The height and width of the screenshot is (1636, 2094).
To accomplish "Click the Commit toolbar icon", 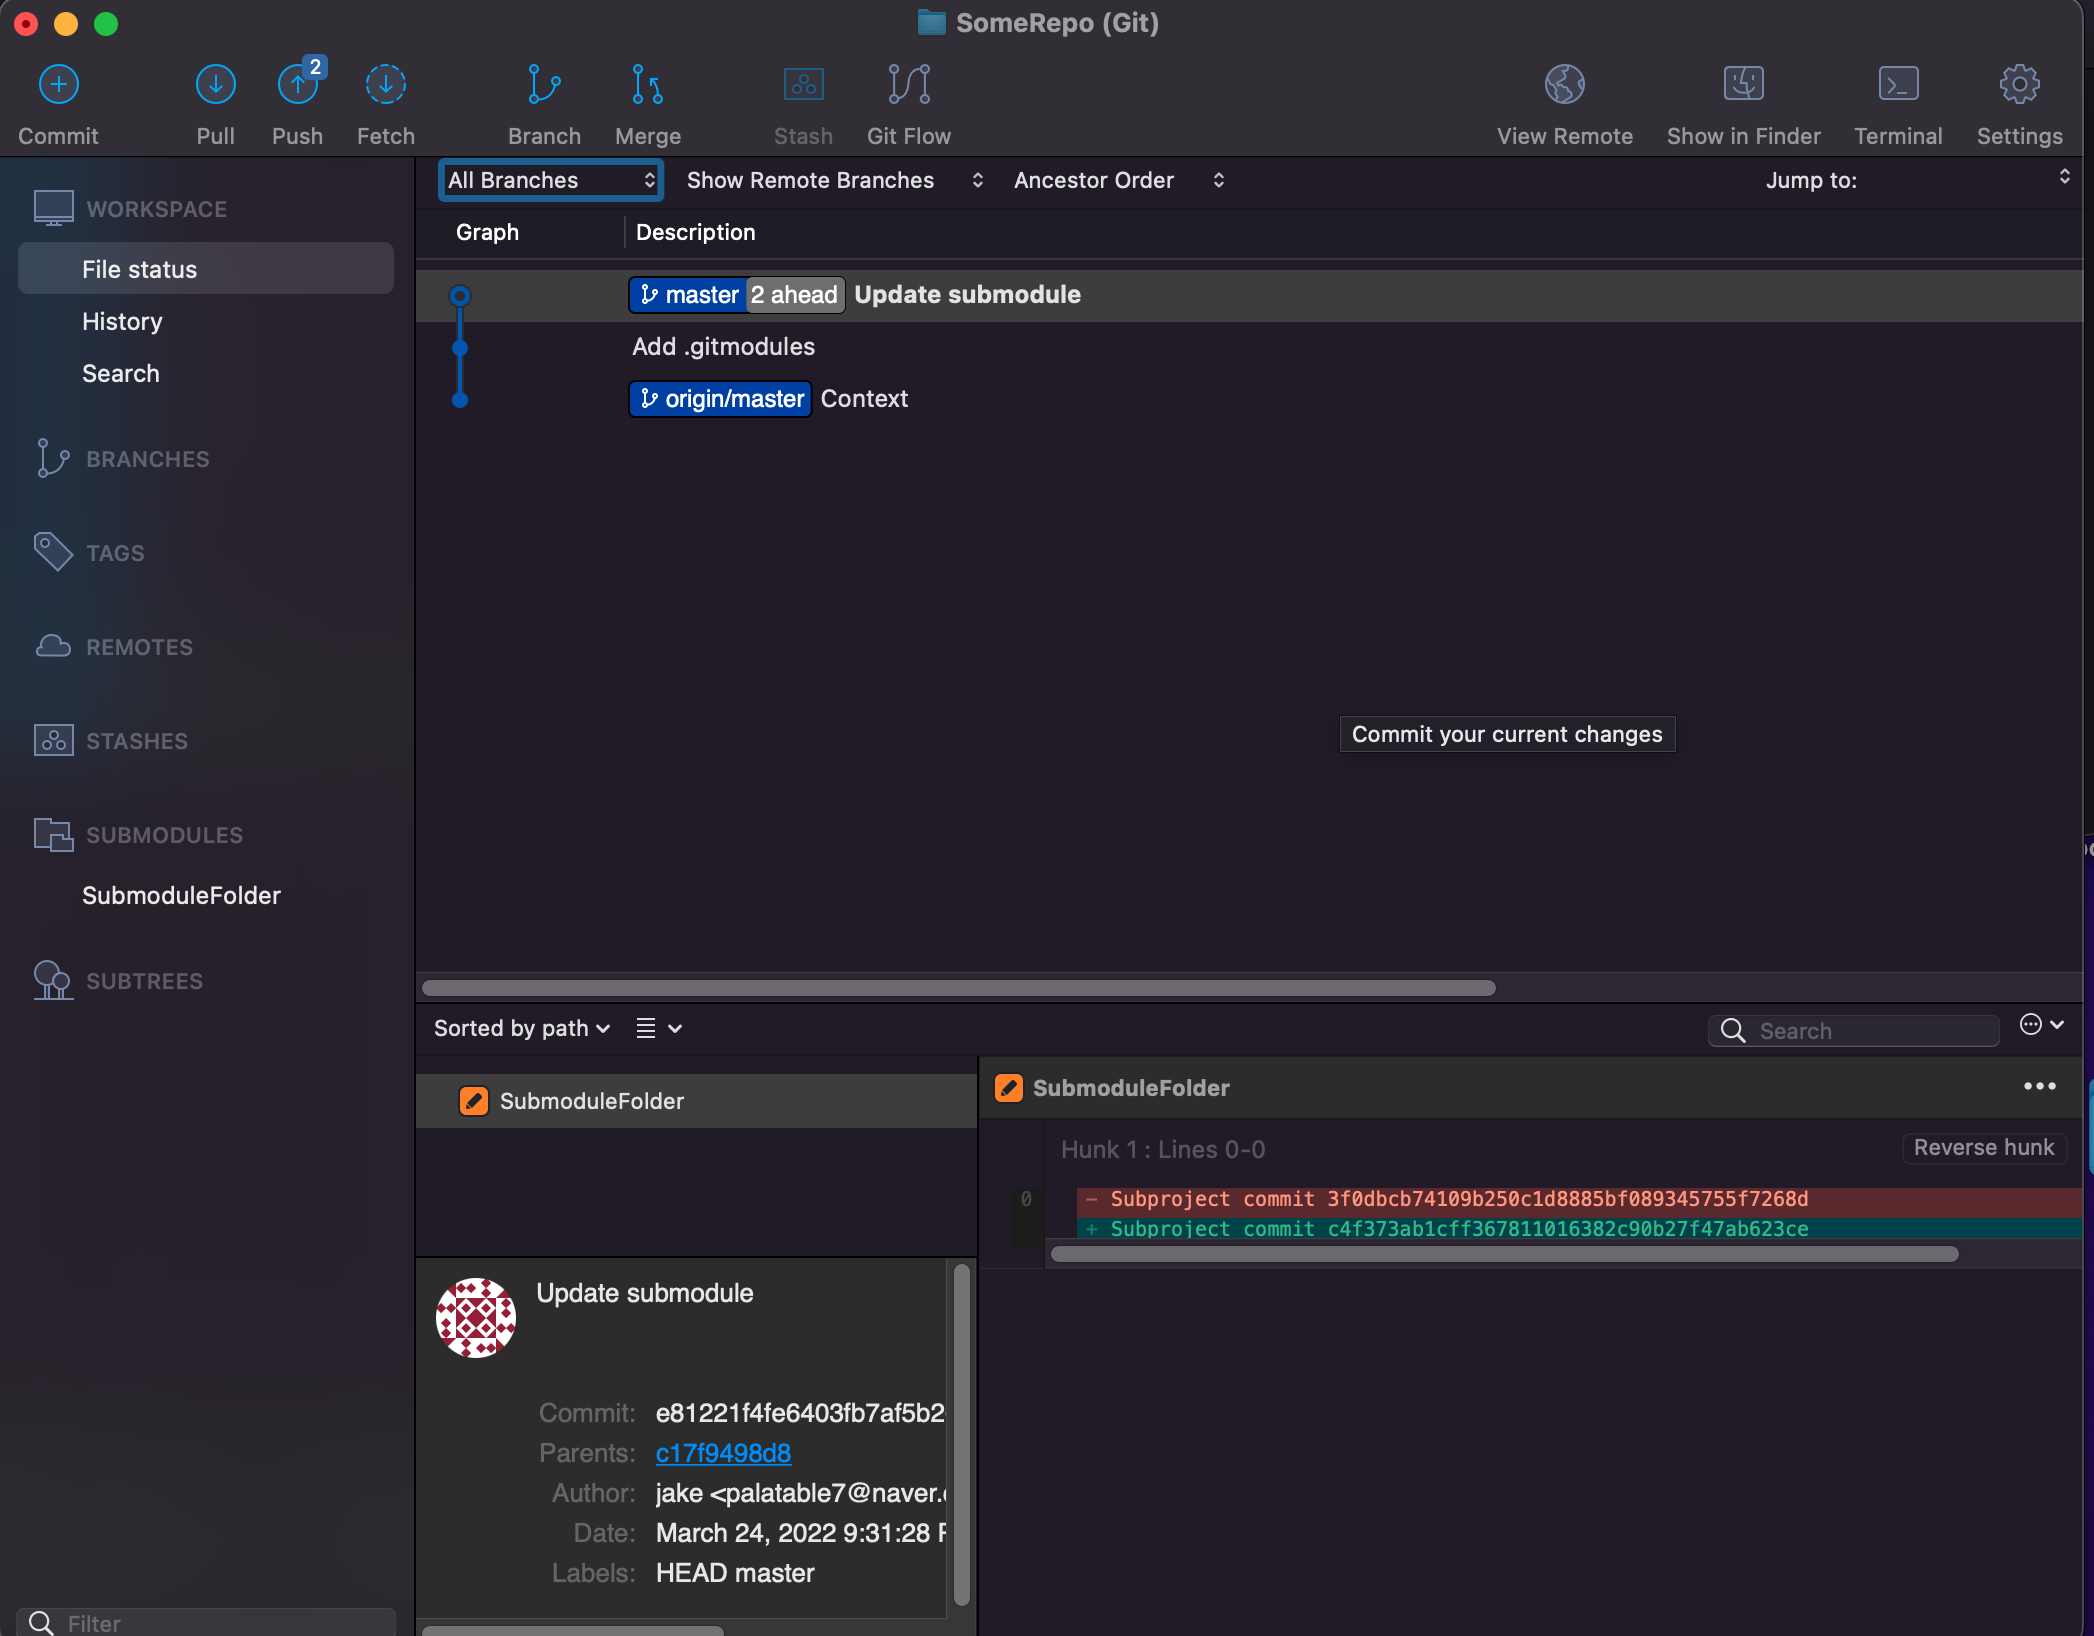I will [x=58, y=85].
